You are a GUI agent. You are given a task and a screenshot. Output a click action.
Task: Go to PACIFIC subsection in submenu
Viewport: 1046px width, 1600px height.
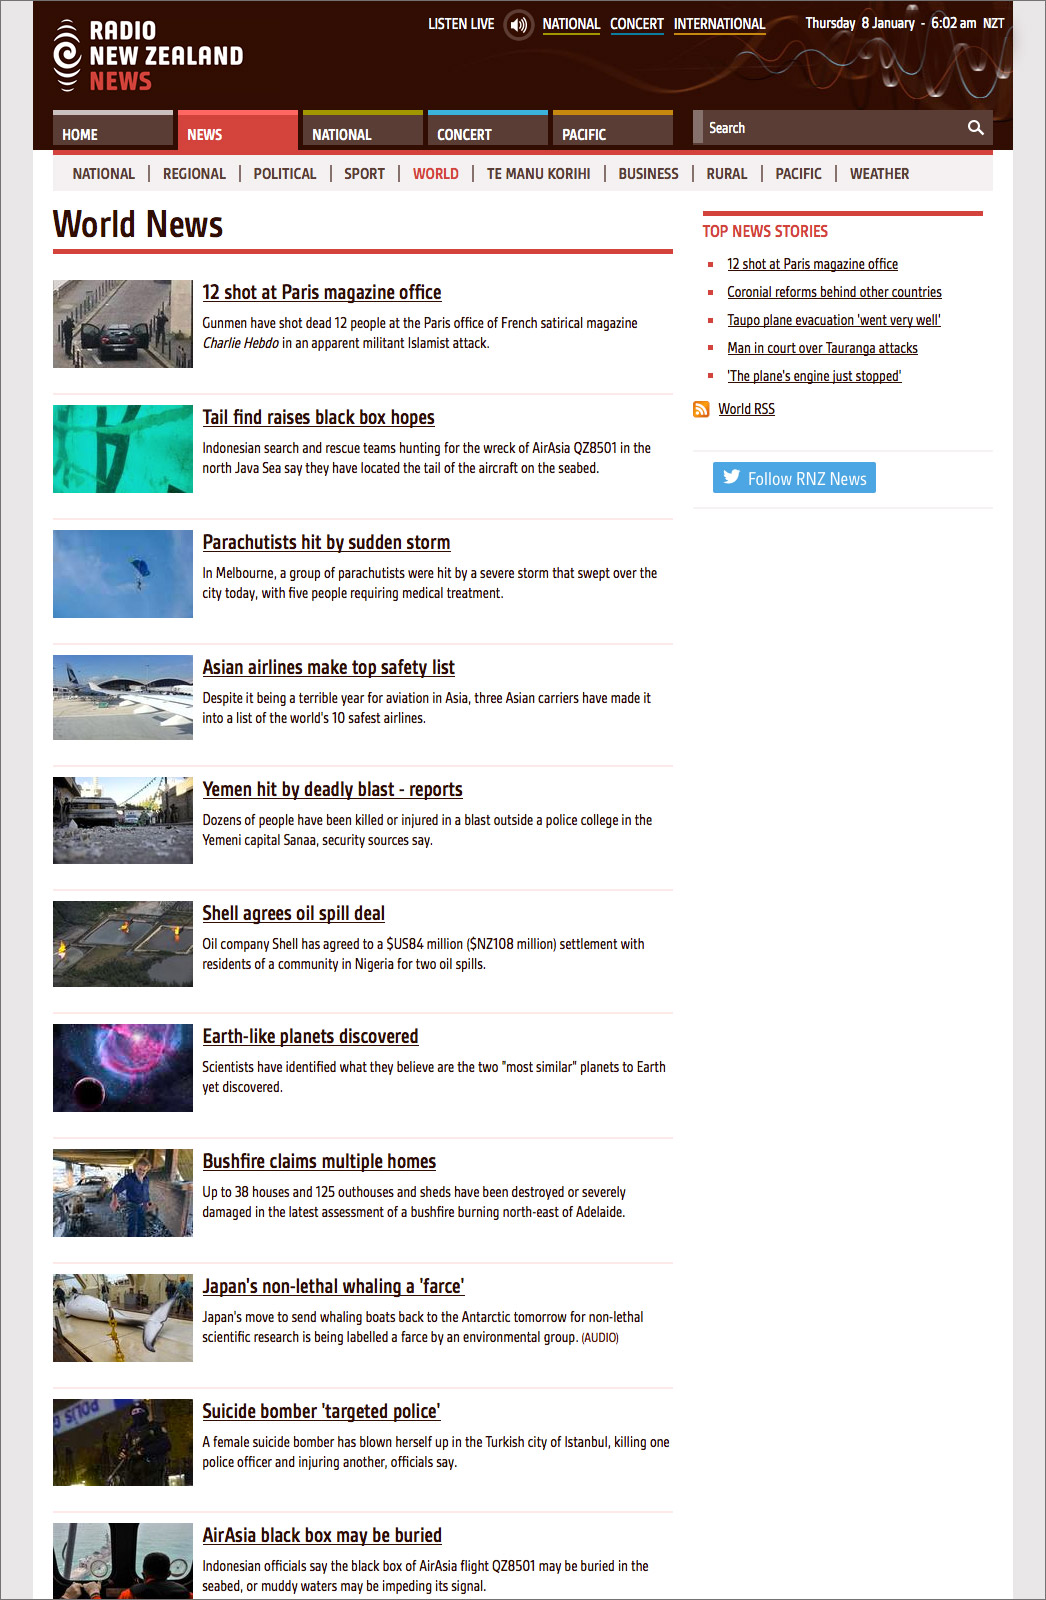pyautogui.click(x=799, y=174)
